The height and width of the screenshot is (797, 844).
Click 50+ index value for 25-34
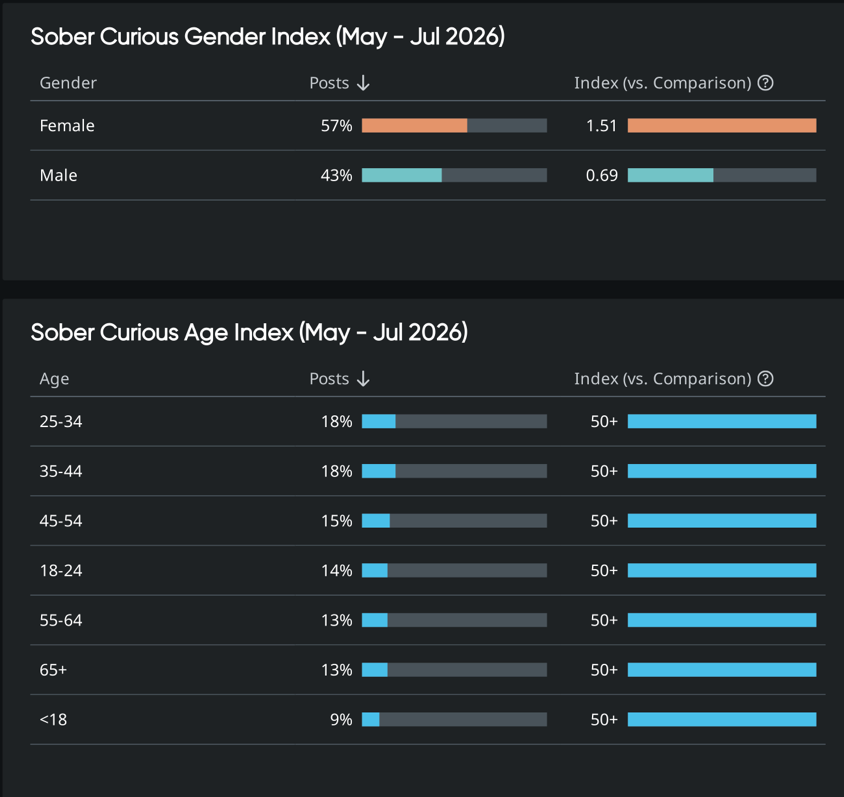tap(604, 421)
